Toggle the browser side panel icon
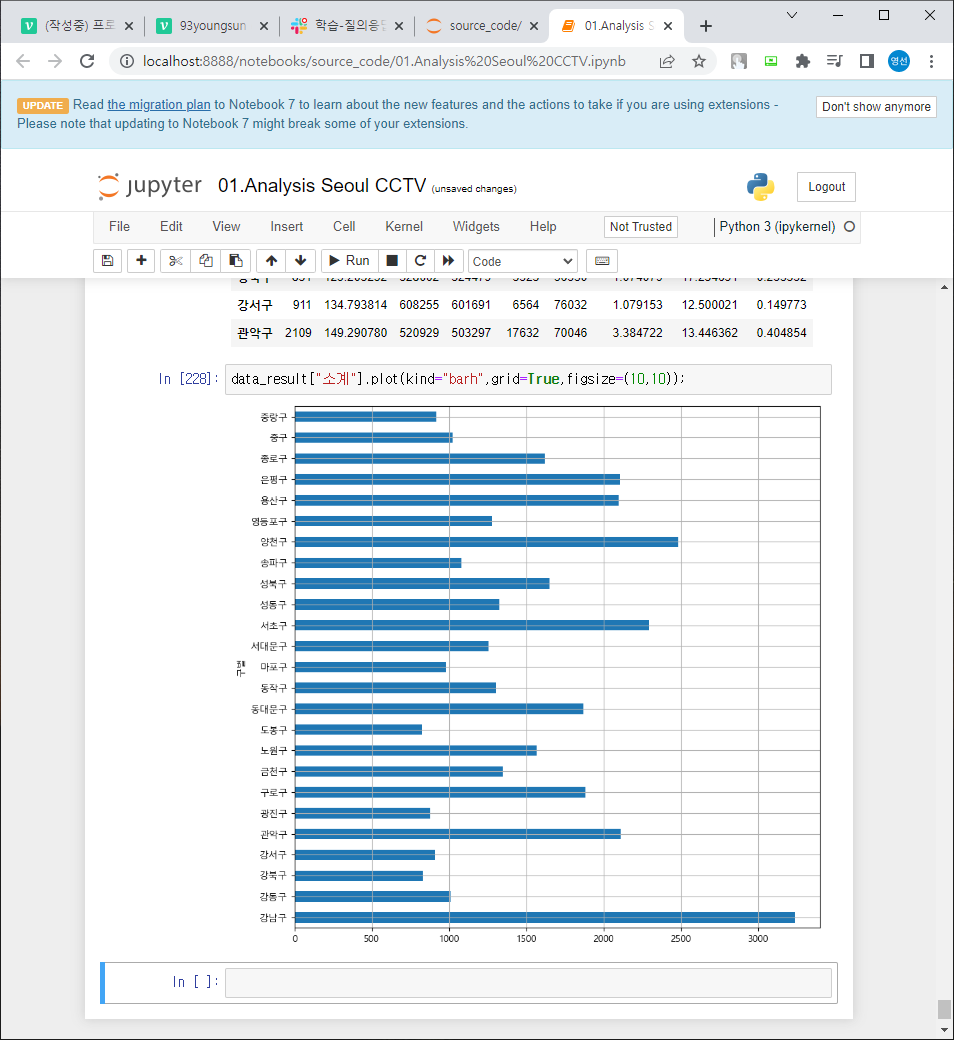The height and width of the screenshot is (1040, 954). click(866, 62)
